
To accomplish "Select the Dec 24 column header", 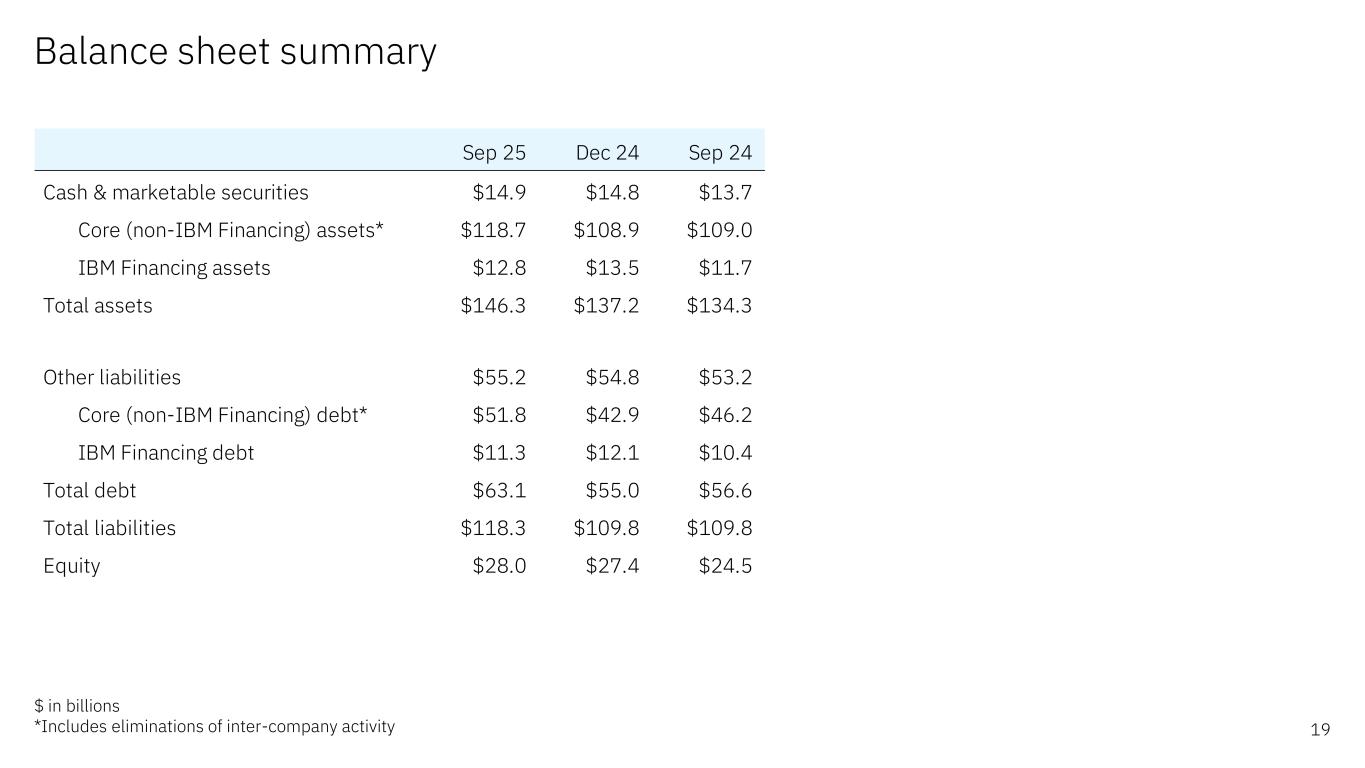I will 607,153.
